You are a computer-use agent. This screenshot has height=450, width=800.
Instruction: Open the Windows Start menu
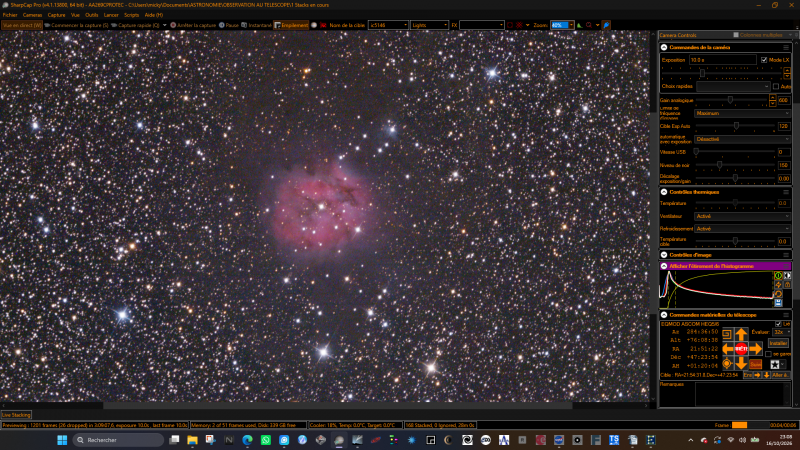62,440
